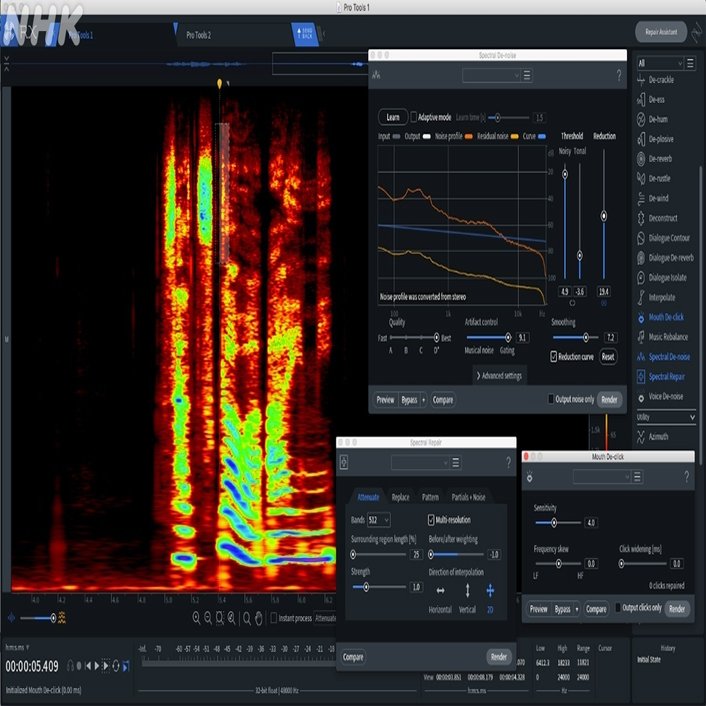Viewport: 706px width, 706px height.
Task: Click the play button in transport
Action: (96, 666)
